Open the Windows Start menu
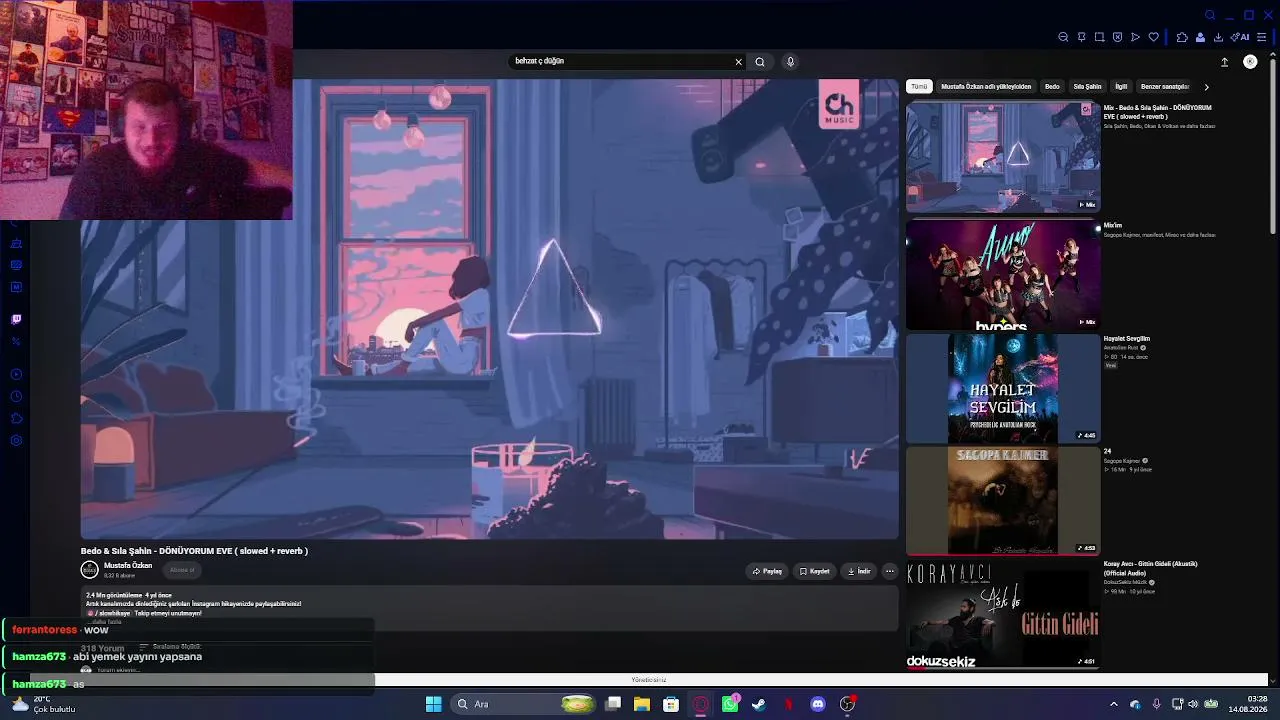 pyautogui.click(x=433, y=704)
